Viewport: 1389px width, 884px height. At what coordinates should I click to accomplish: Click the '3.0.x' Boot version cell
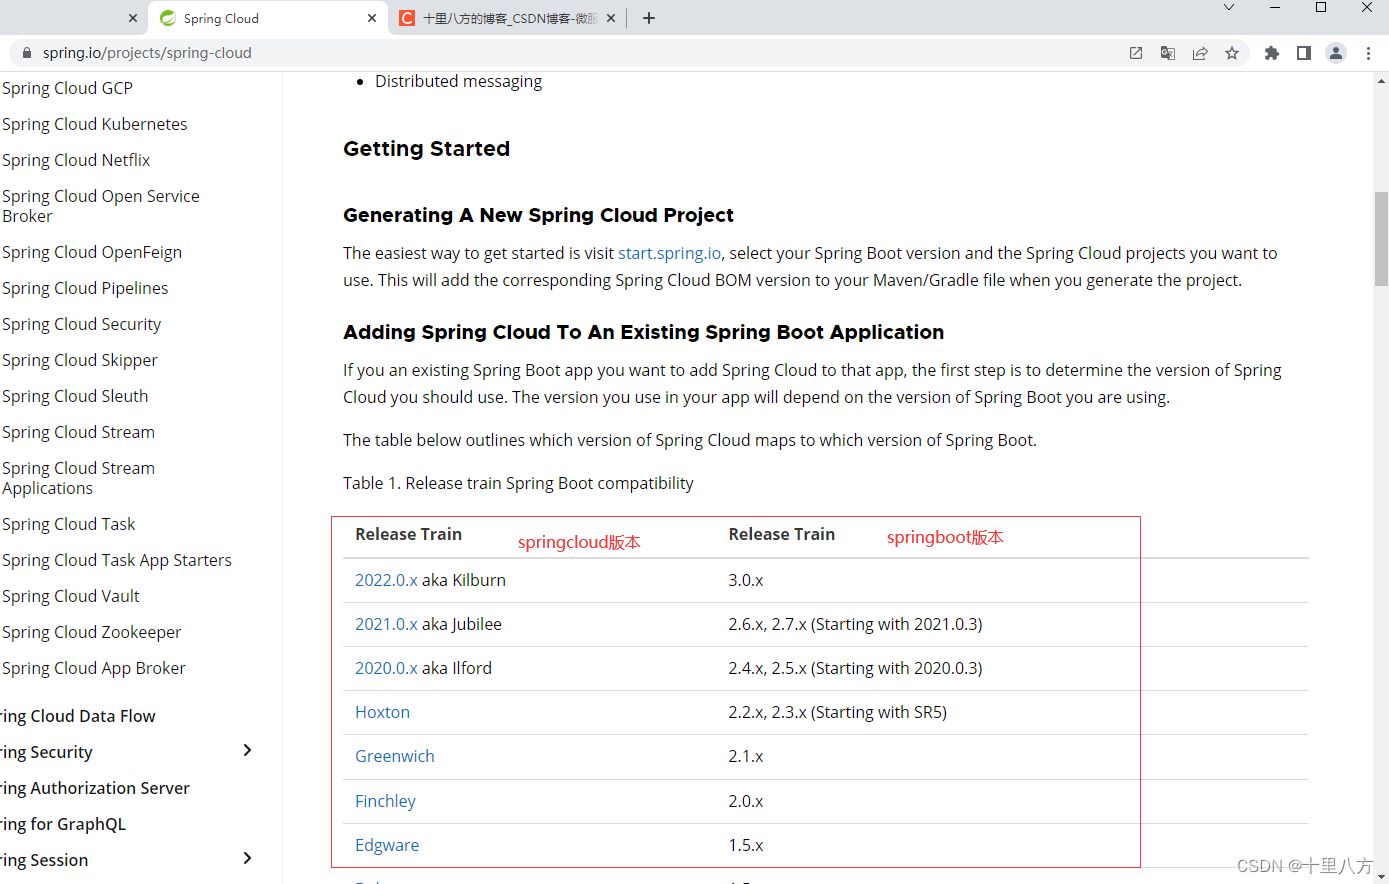tap(746, 580)
